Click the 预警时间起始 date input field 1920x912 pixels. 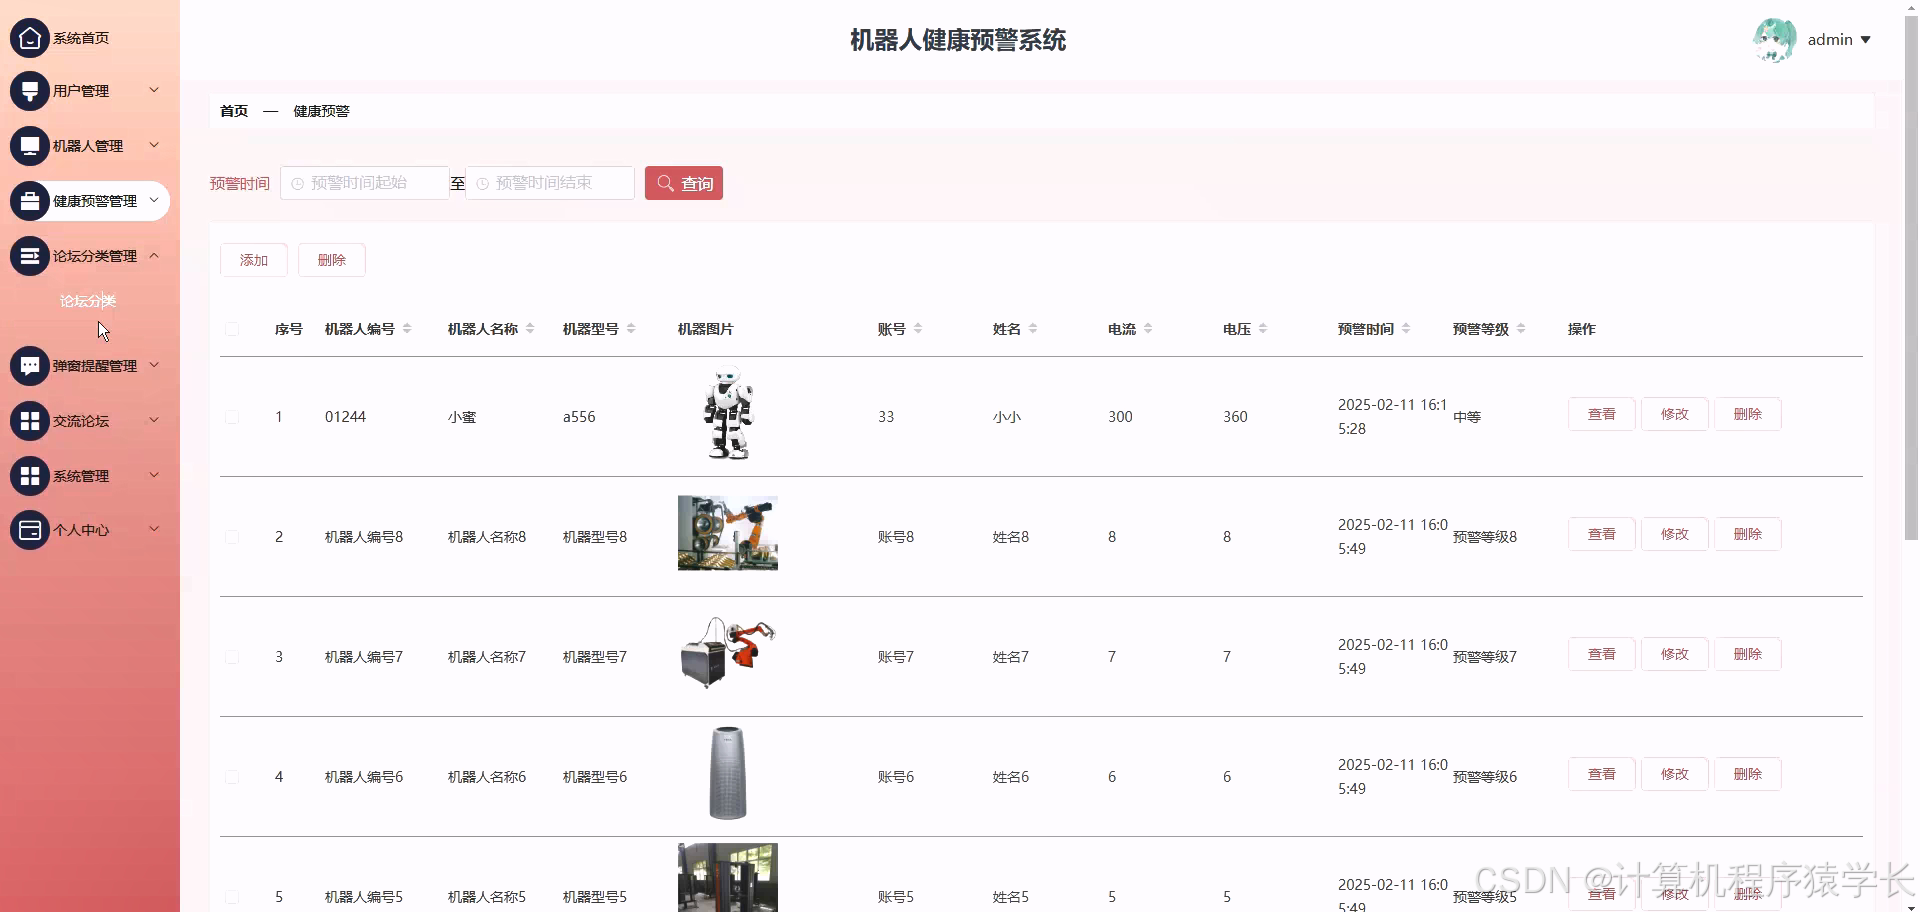(x=365, y=183)
